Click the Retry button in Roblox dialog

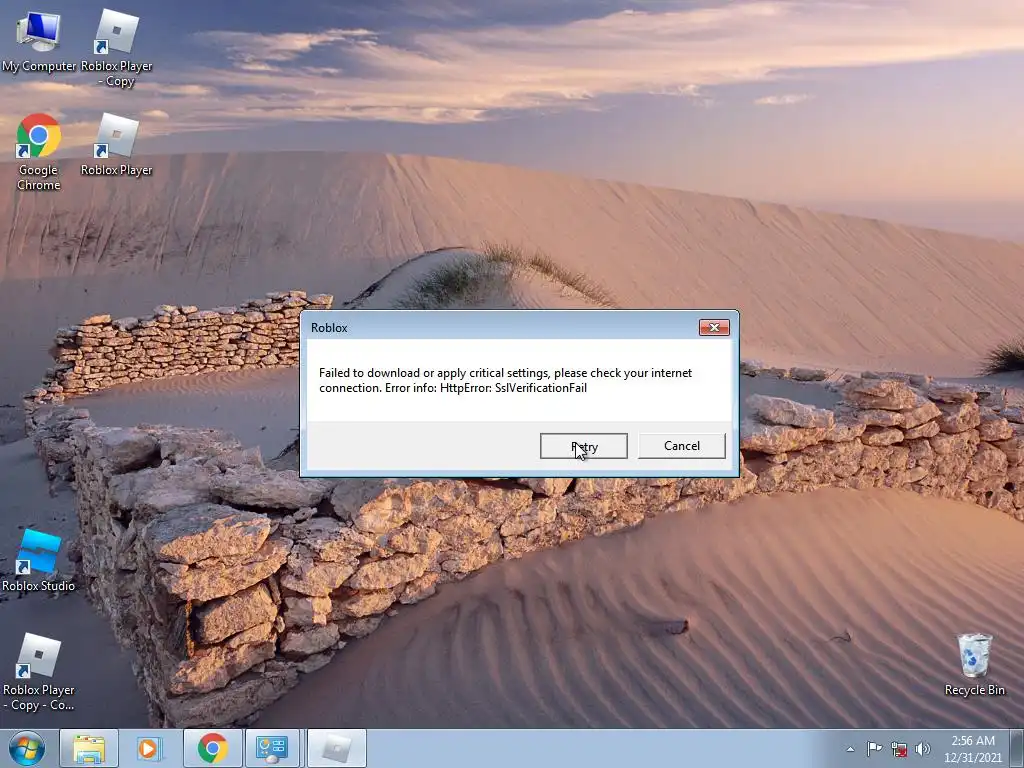(583, 446)
